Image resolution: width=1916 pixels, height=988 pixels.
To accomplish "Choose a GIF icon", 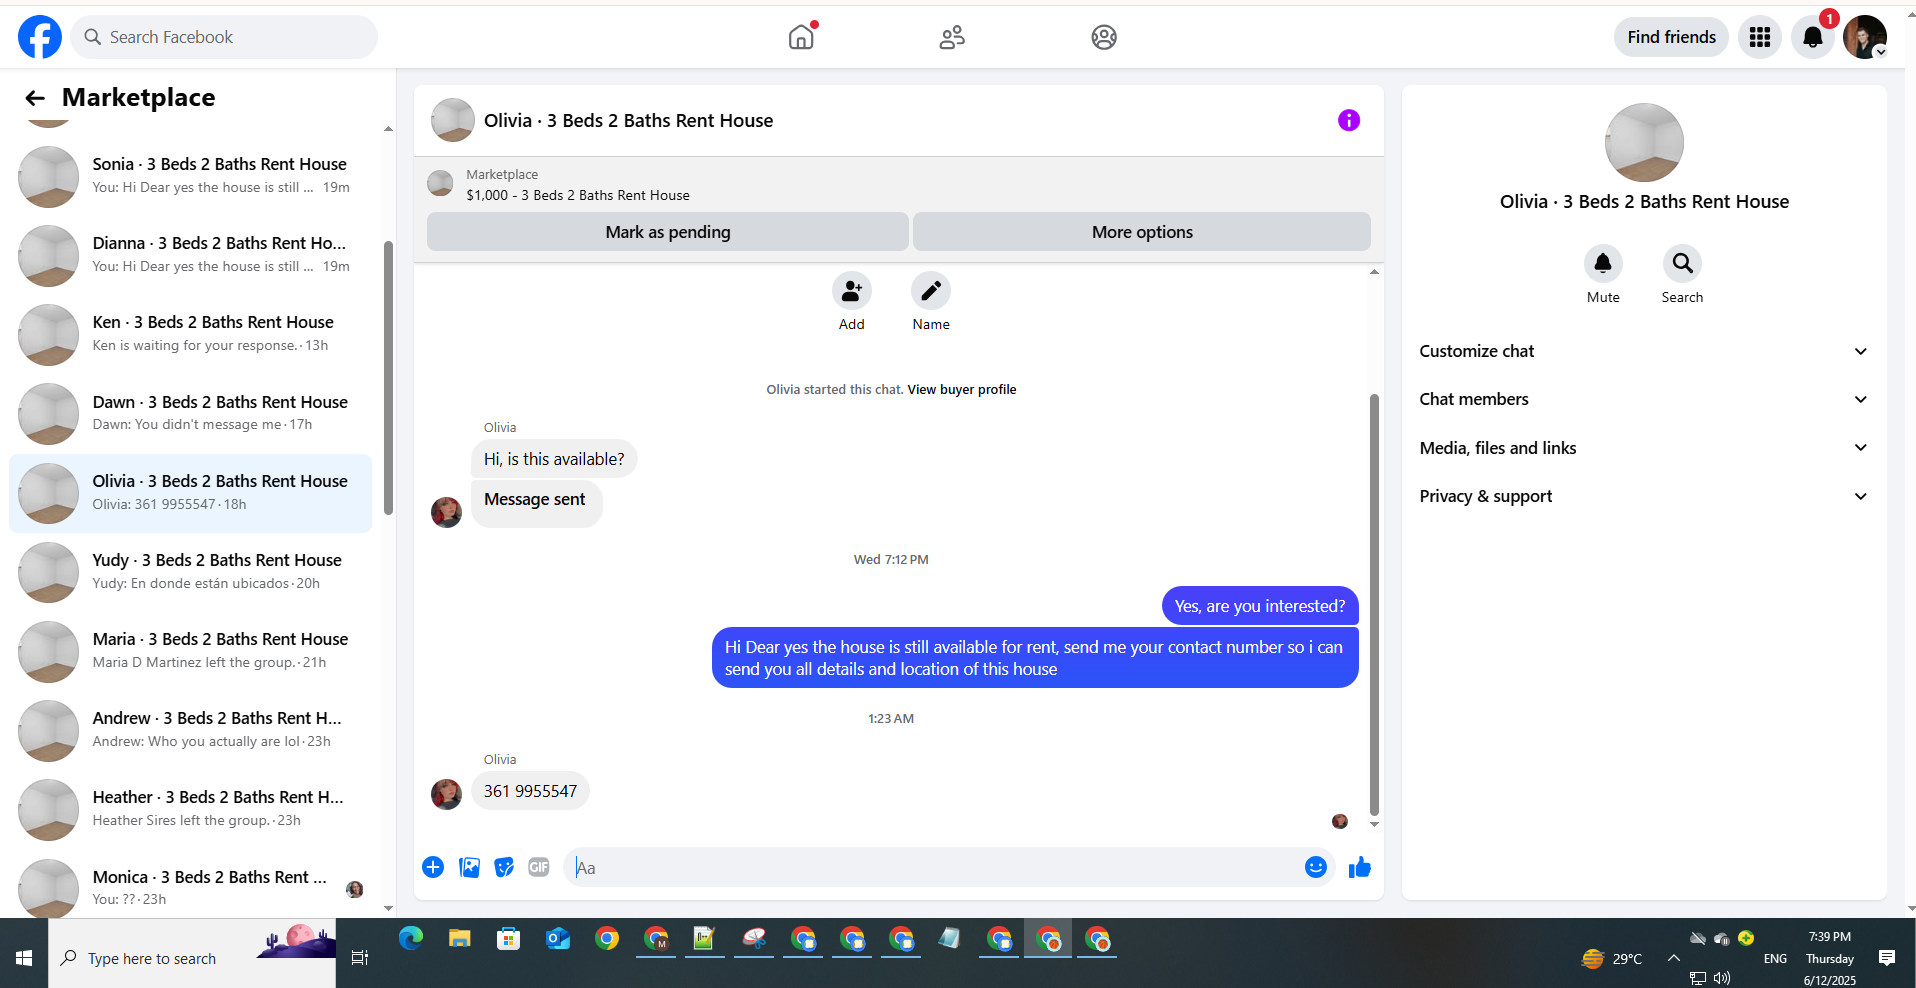I will click(x=539, y=867).
